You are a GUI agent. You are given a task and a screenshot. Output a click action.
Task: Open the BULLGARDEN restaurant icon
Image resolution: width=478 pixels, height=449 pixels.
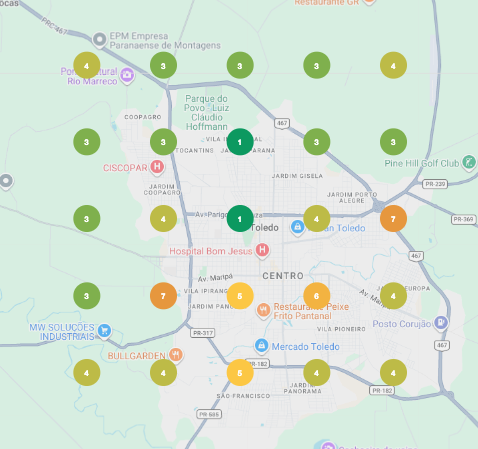(176, 355)
